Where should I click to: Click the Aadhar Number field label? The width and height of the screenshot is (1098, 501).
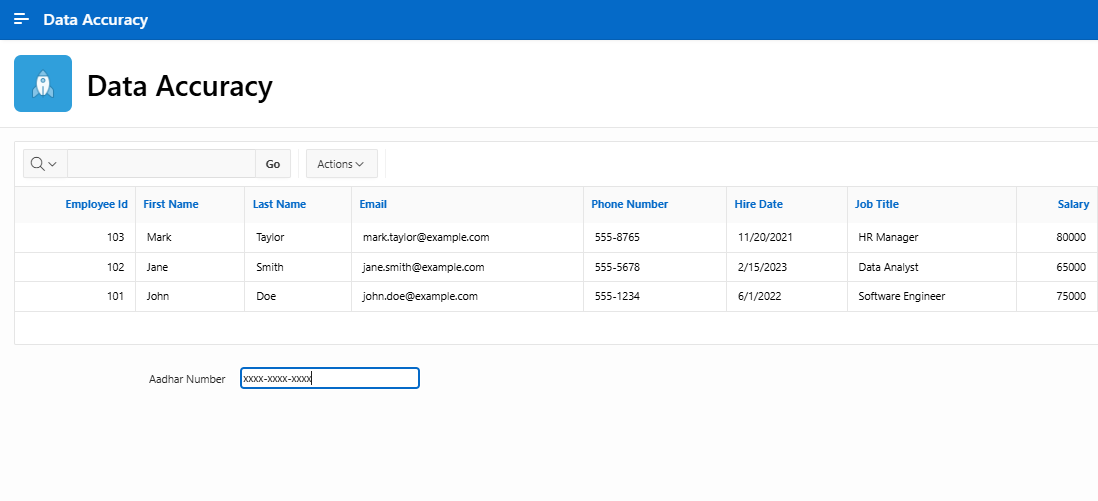(187, 379)
